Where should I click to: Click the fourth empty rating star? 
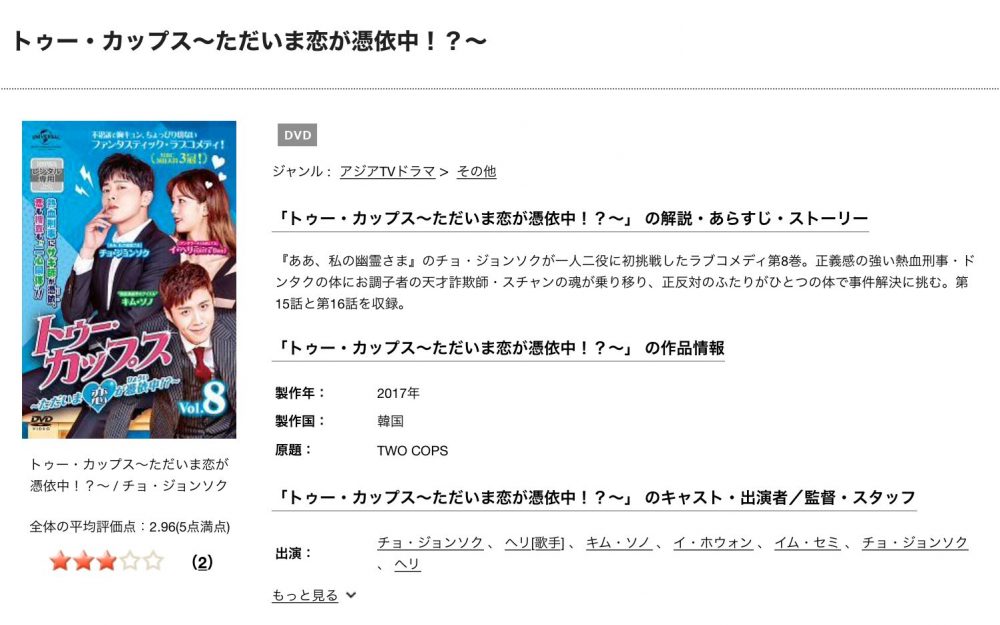click(129, 561)
